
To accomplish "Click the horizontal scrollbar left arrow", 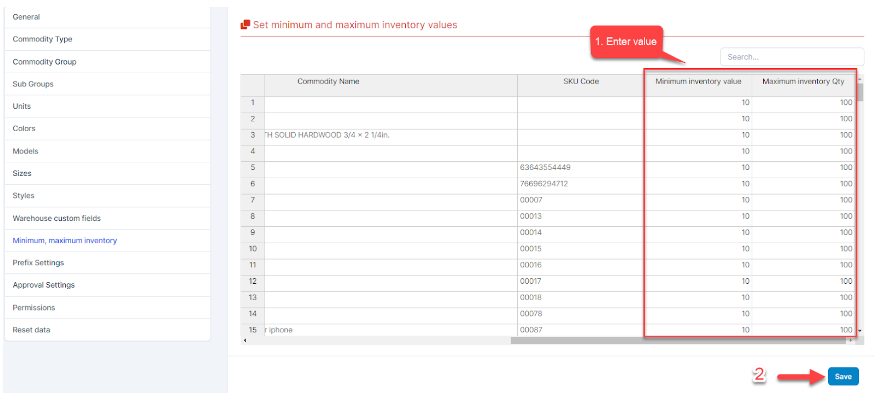I will pos(246,341).
